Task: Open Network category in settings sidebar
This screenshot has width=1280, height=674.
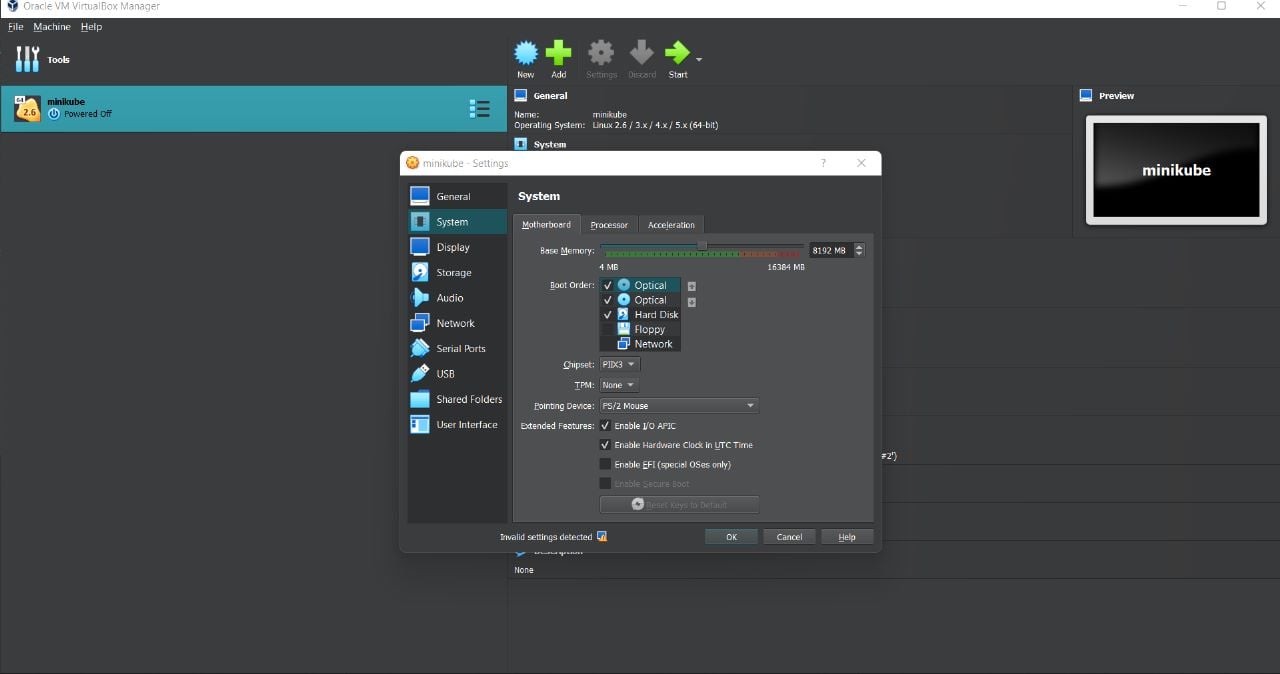Action: (457, 323)
